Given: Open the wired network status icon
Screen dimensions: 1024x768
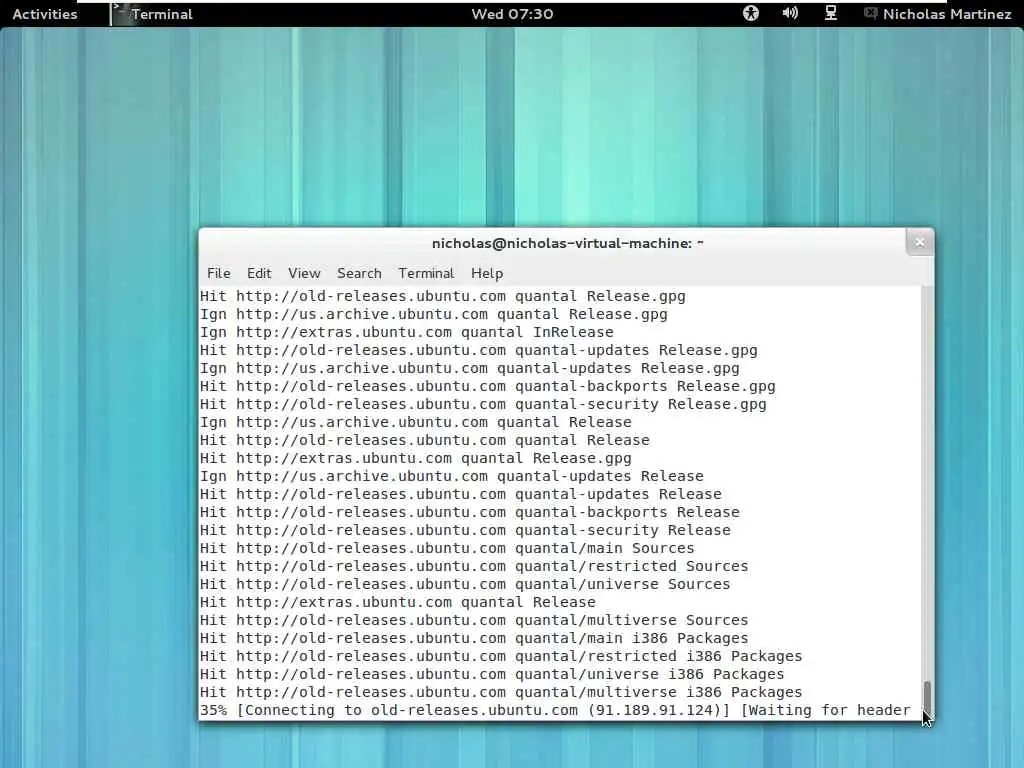Looking at the screenshot, I should coord(831,13).
